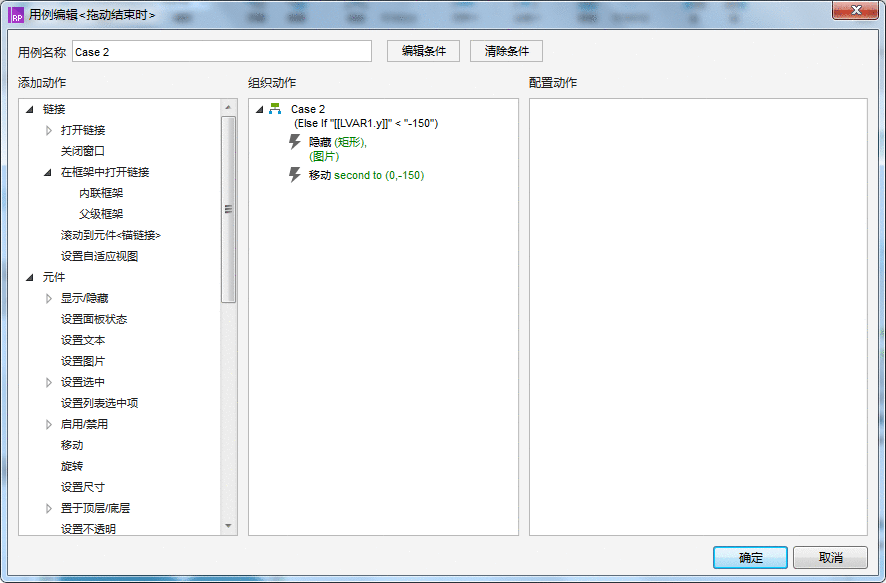886x583 pixels.
Task: Expand the 置于顶层/底层 item
Action: pos(49,508)
